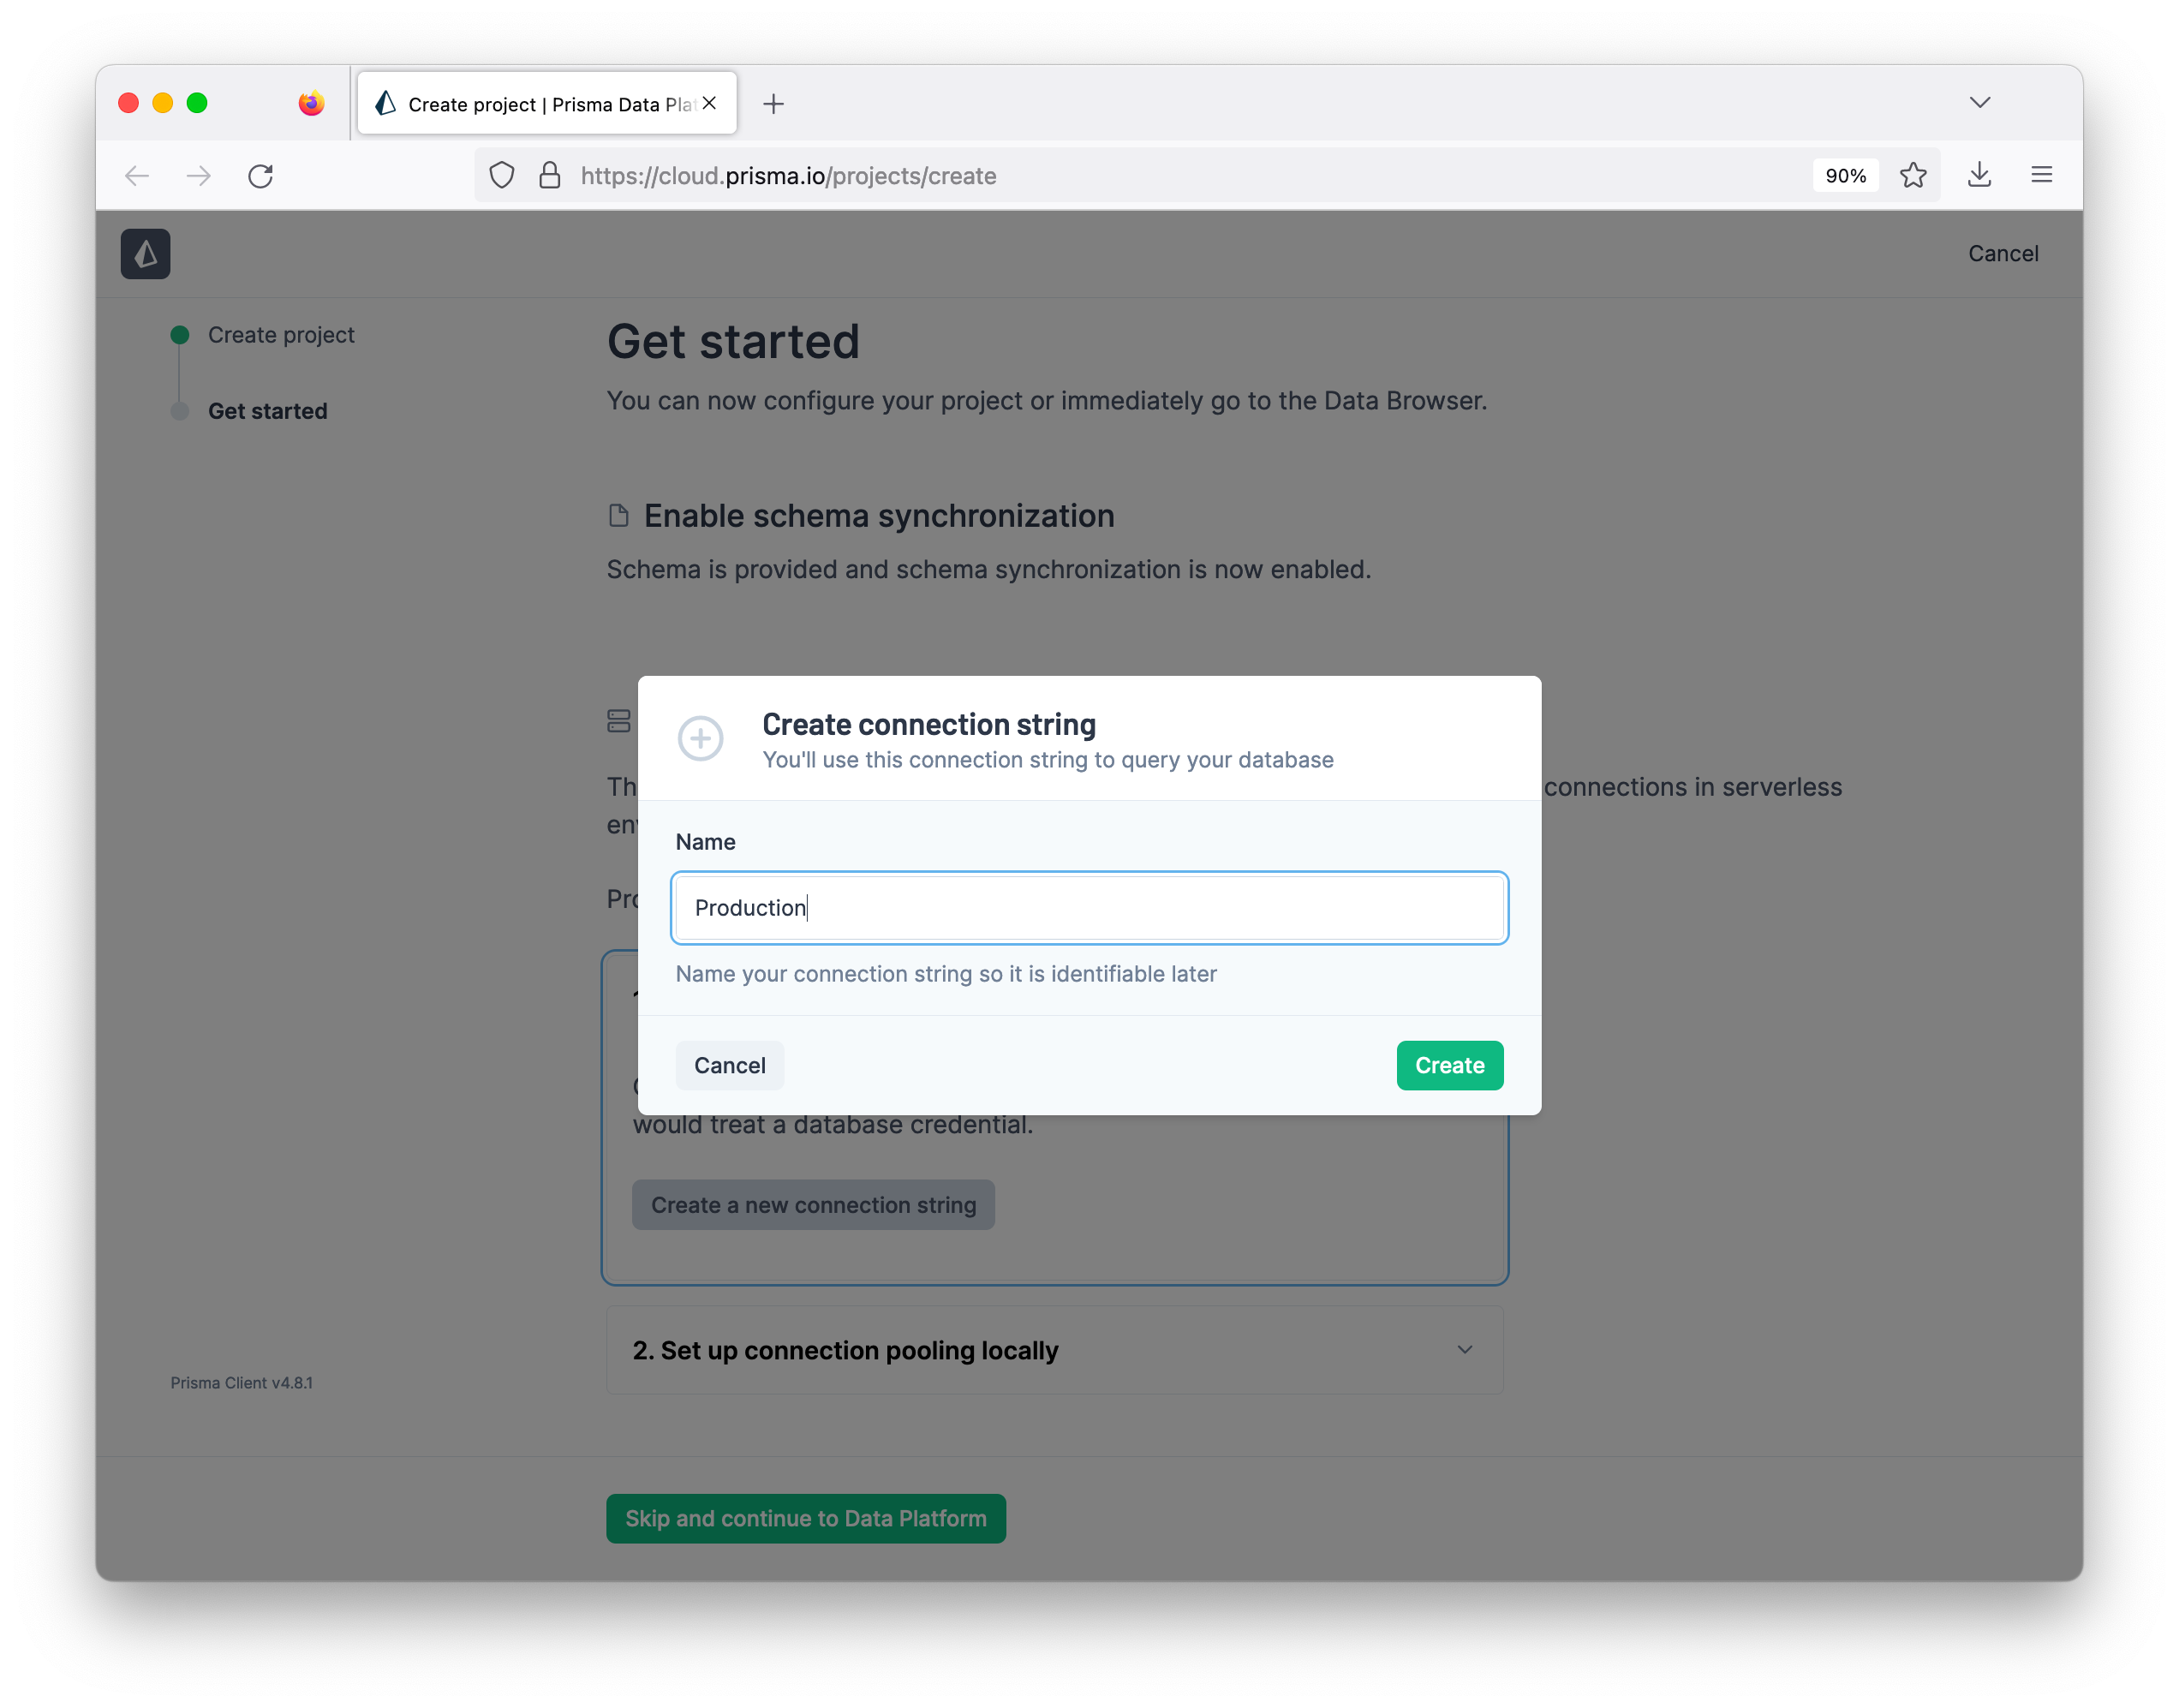The width and height of the screenshot is (2179, 1708).
Task: Click Skip and continue to Data Platform button
Action: (805, 1517)
